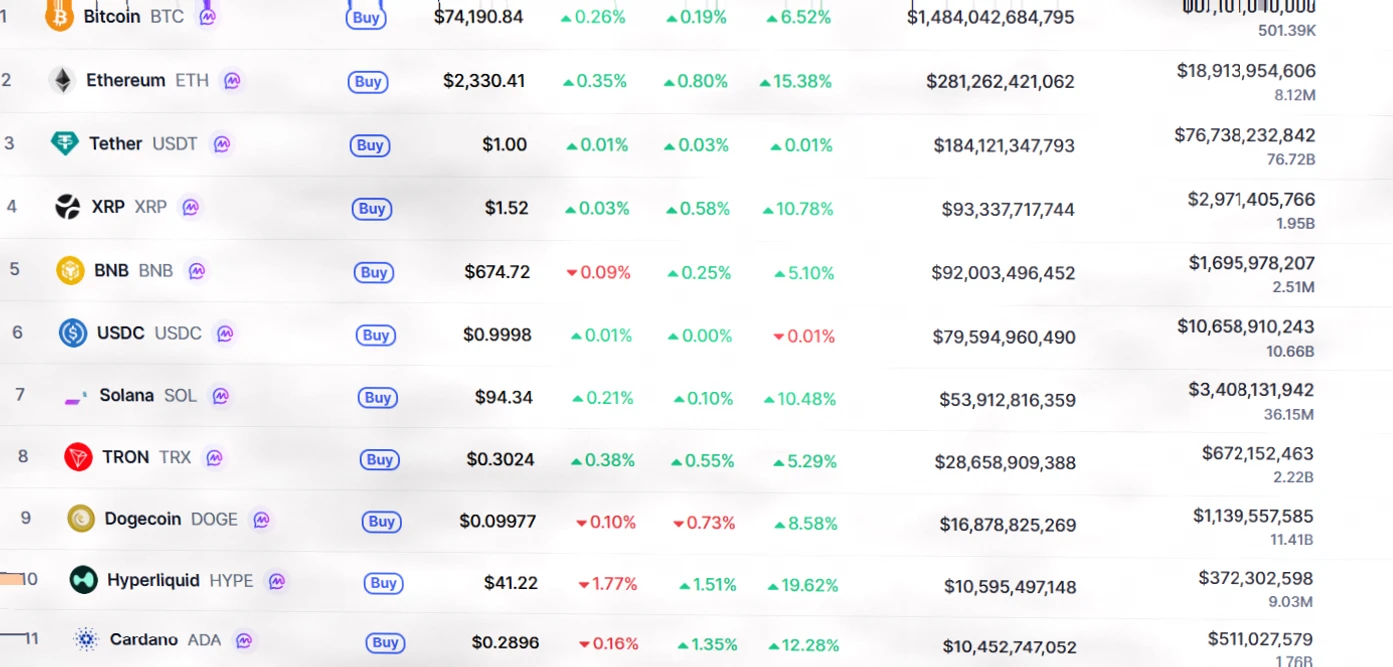1393x667 pixels.
Task: Click market cap $281,262,421,062
Action: point(1000,81)
